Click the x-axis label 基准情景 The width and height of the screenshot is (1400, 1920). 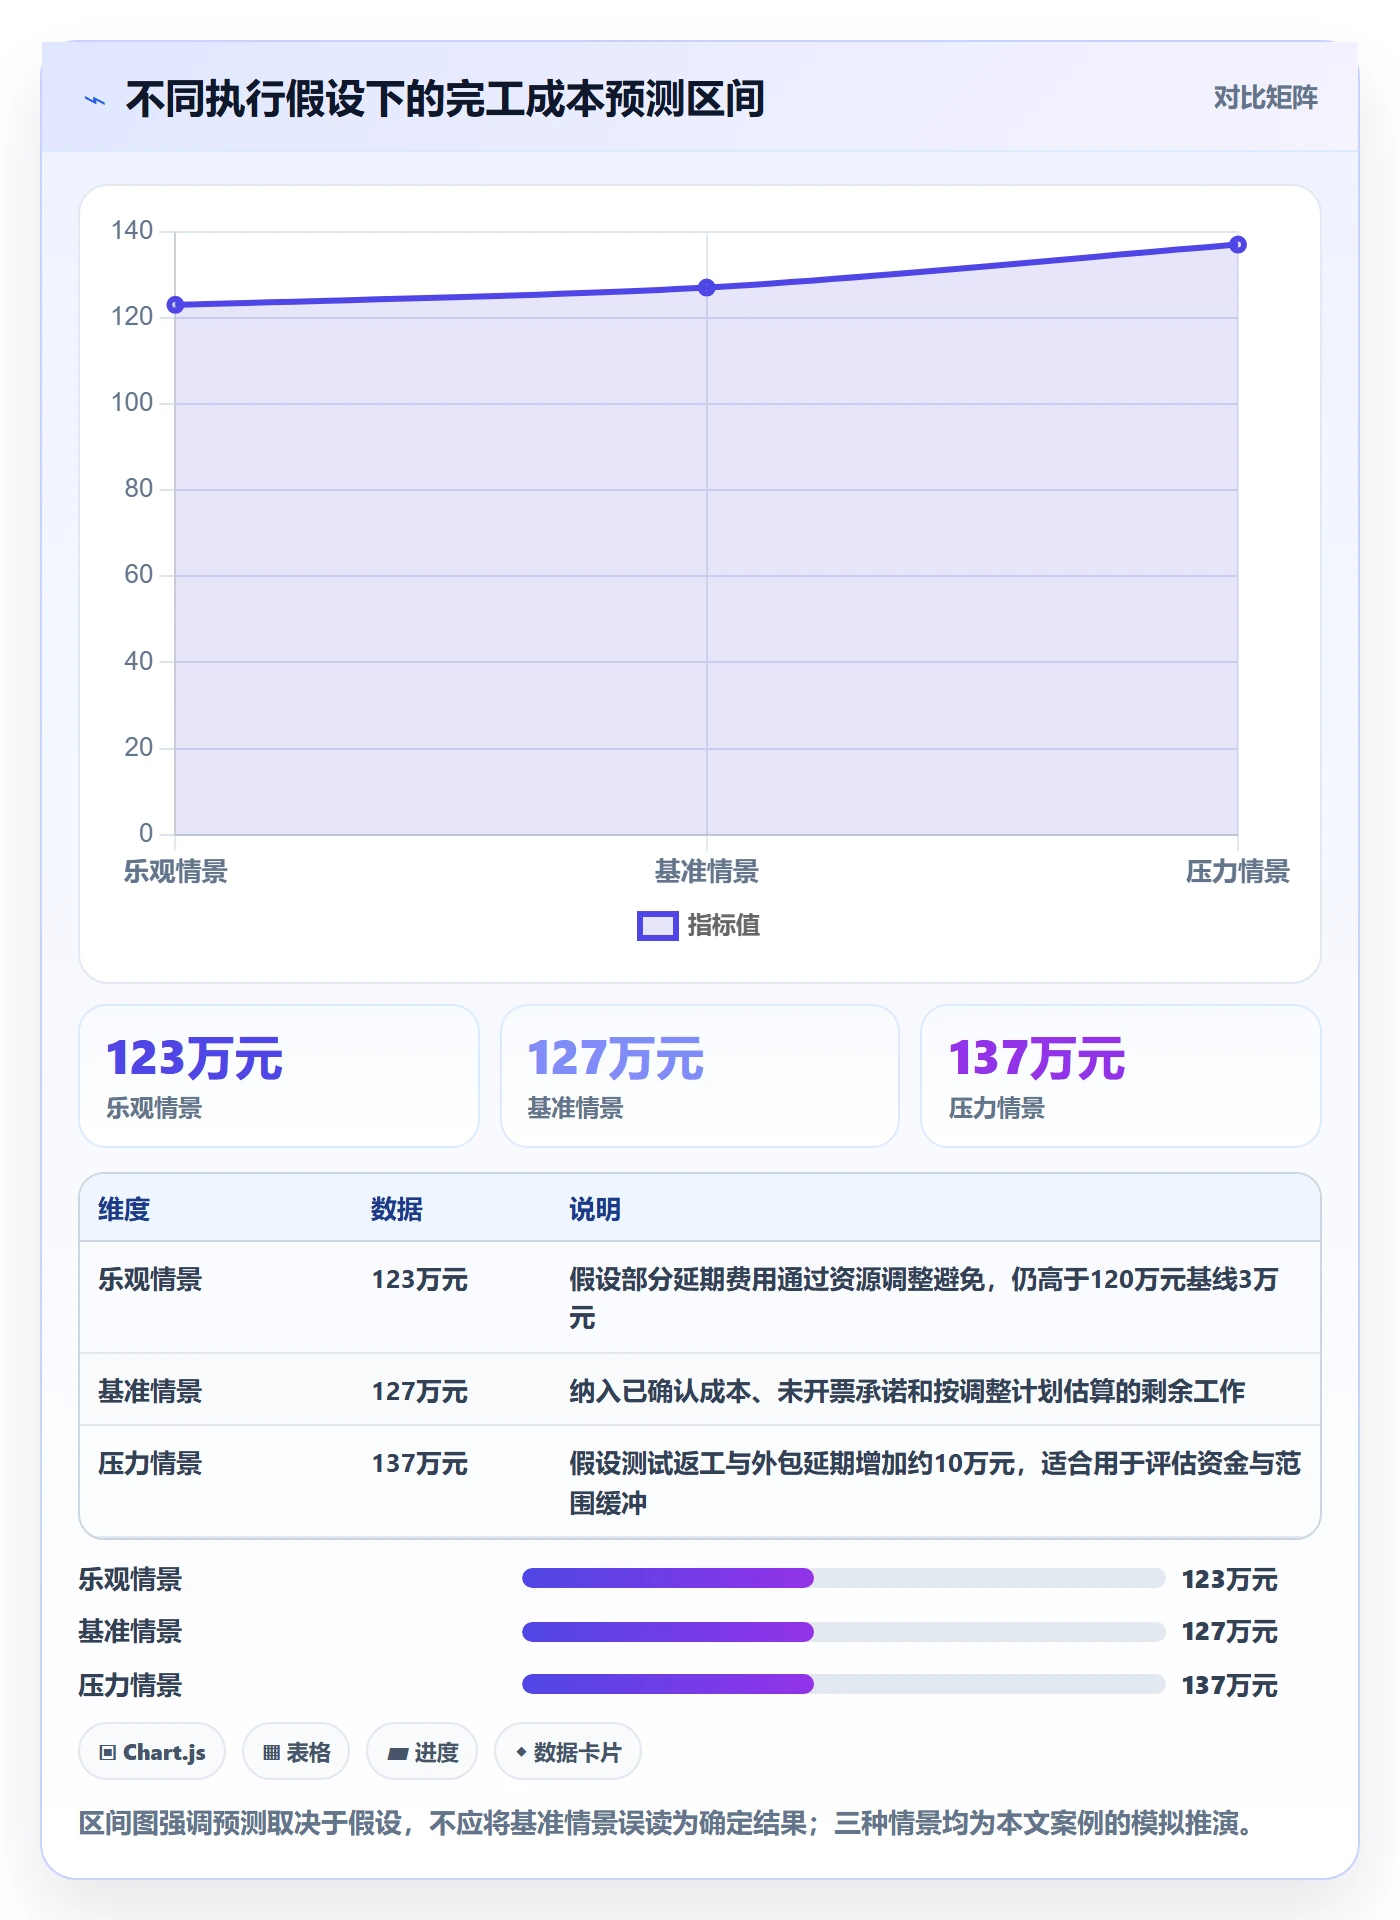707,872
